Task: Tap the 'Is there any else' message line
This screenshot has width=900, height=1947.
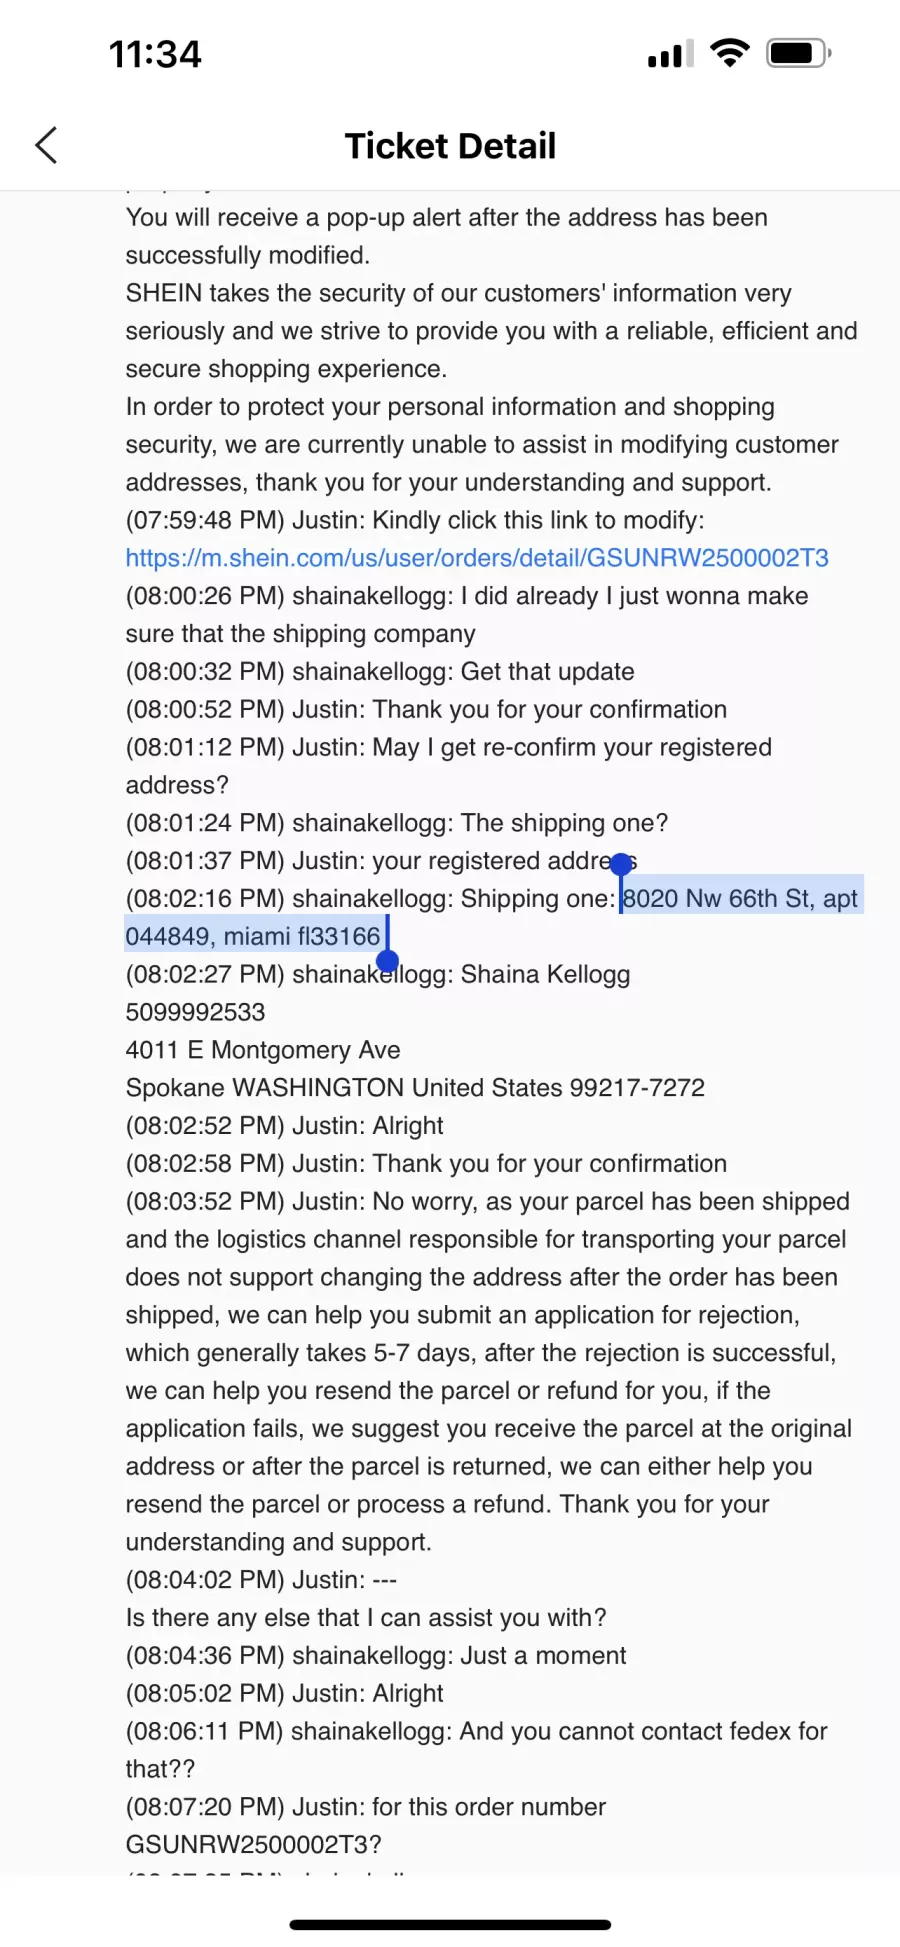Action: click(366, 1617)
